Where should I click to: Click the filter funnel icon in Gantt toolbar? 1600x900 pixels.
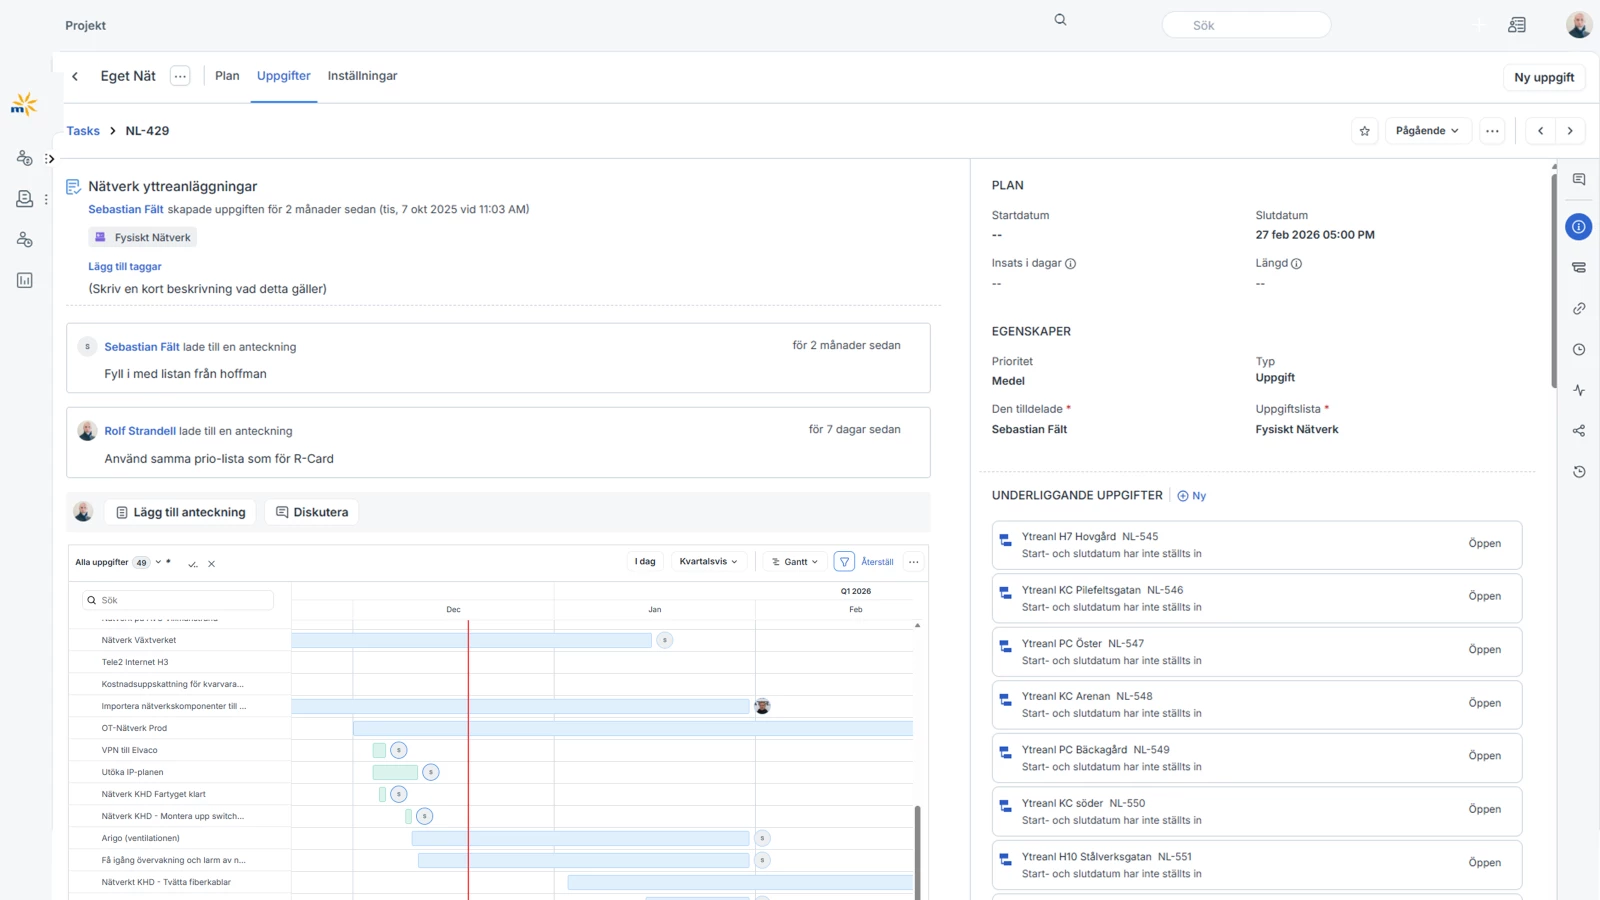click(x=845, y=562)
